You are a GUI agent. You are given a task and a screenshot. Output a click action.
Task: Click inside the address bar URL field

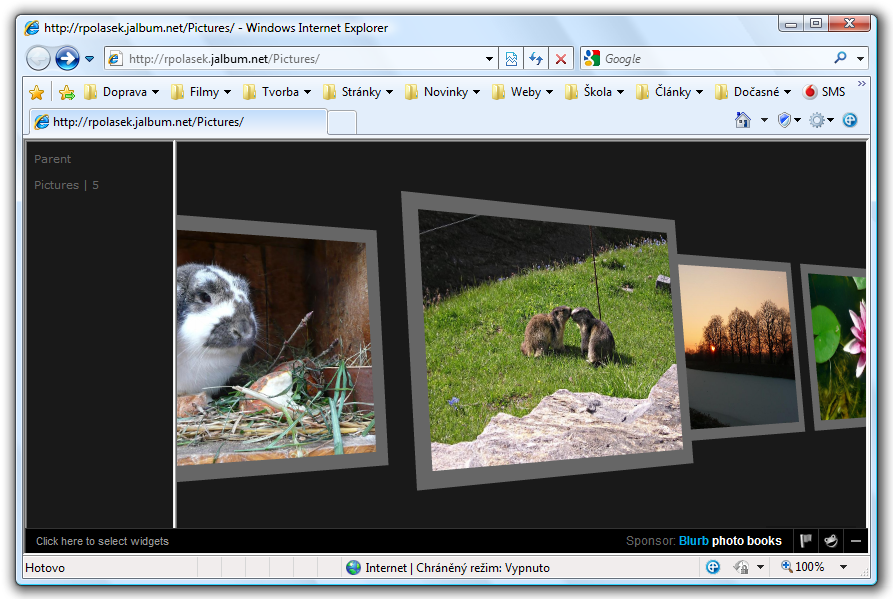294,59
